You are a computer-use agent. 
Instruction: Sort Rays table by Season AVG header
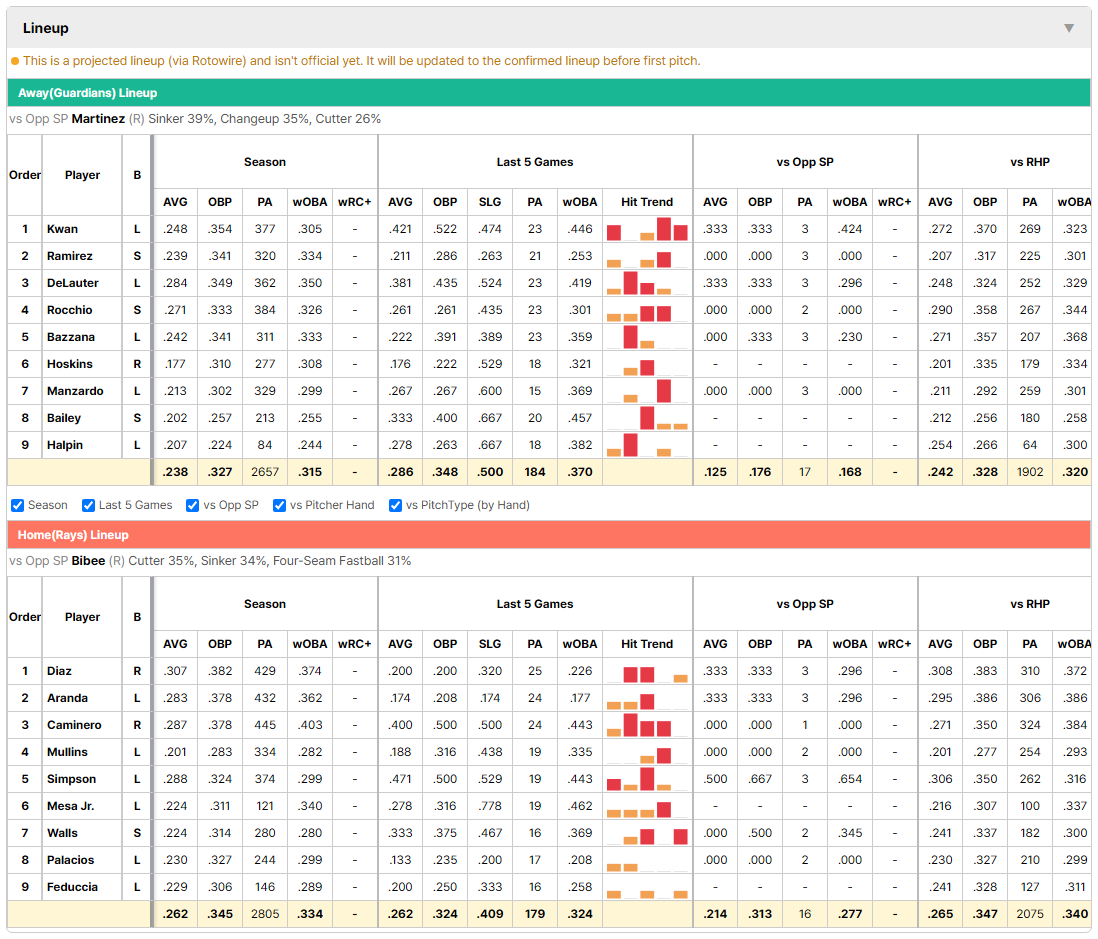(175, 644)
